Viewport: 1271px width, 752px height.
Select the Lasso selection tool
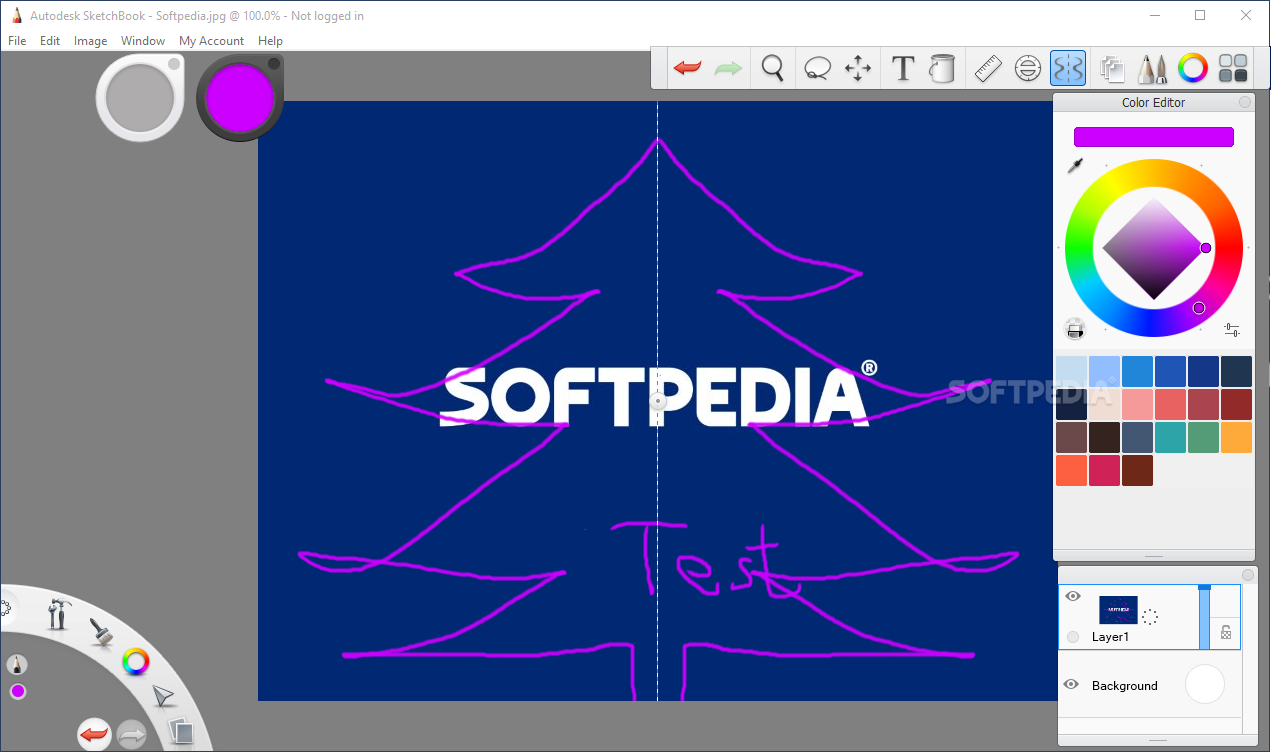pos(817,68)
